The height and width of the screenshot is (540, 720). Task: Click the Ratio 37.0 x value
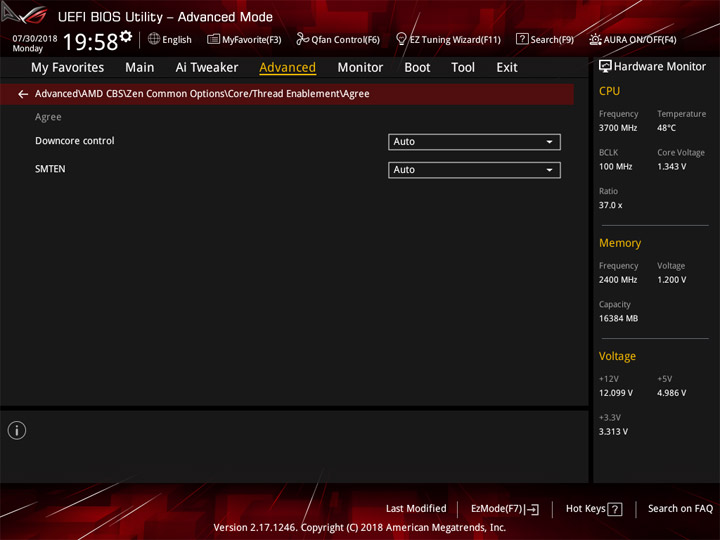coord(610,205)
